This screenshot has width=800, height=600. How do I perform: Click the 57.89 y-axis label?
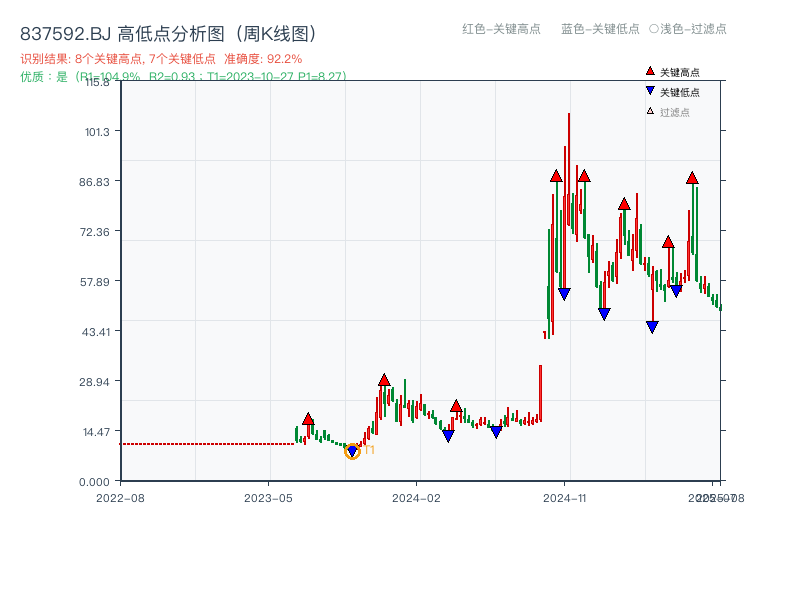pos(94,282)
